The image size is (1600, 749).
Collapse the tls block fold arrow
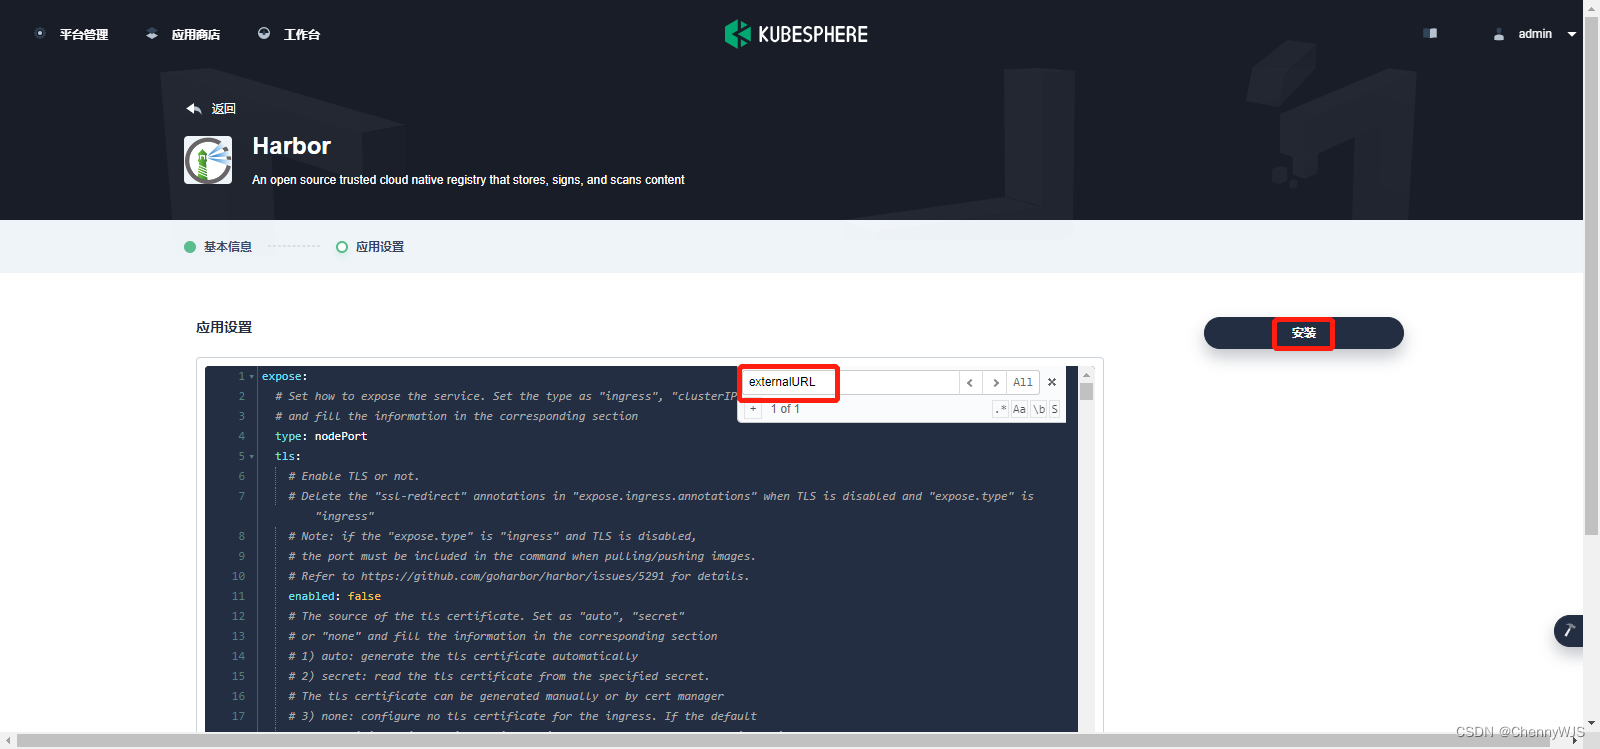pyautogui.click(x=251, y=457)
